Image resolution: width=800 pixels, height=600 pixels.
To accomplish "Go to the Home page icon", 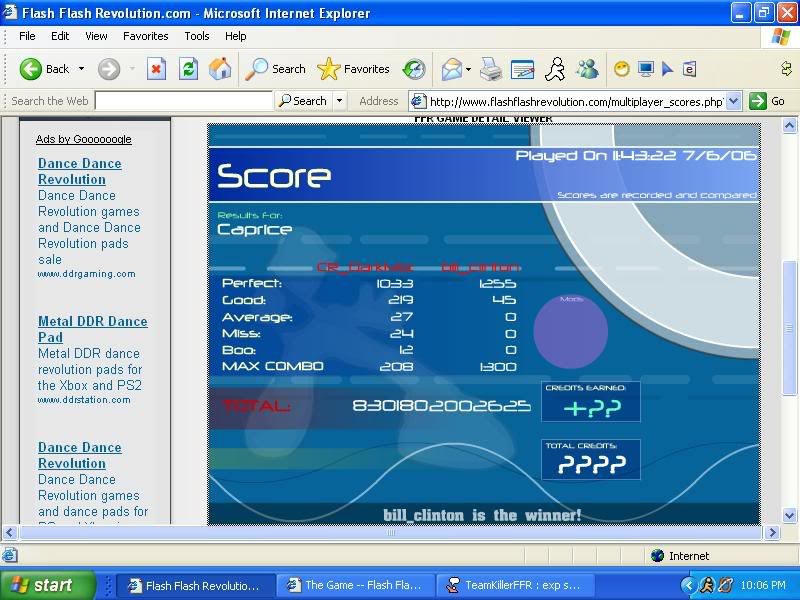I will click(220, 69).
